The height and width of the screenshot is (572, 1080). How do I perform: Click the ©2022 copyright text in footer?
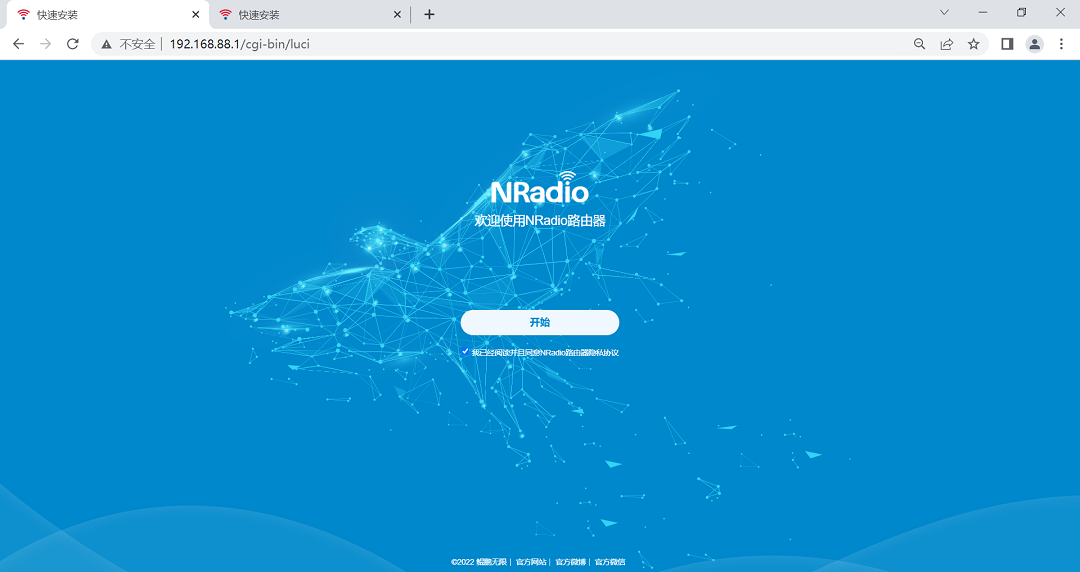coord(479,562)
